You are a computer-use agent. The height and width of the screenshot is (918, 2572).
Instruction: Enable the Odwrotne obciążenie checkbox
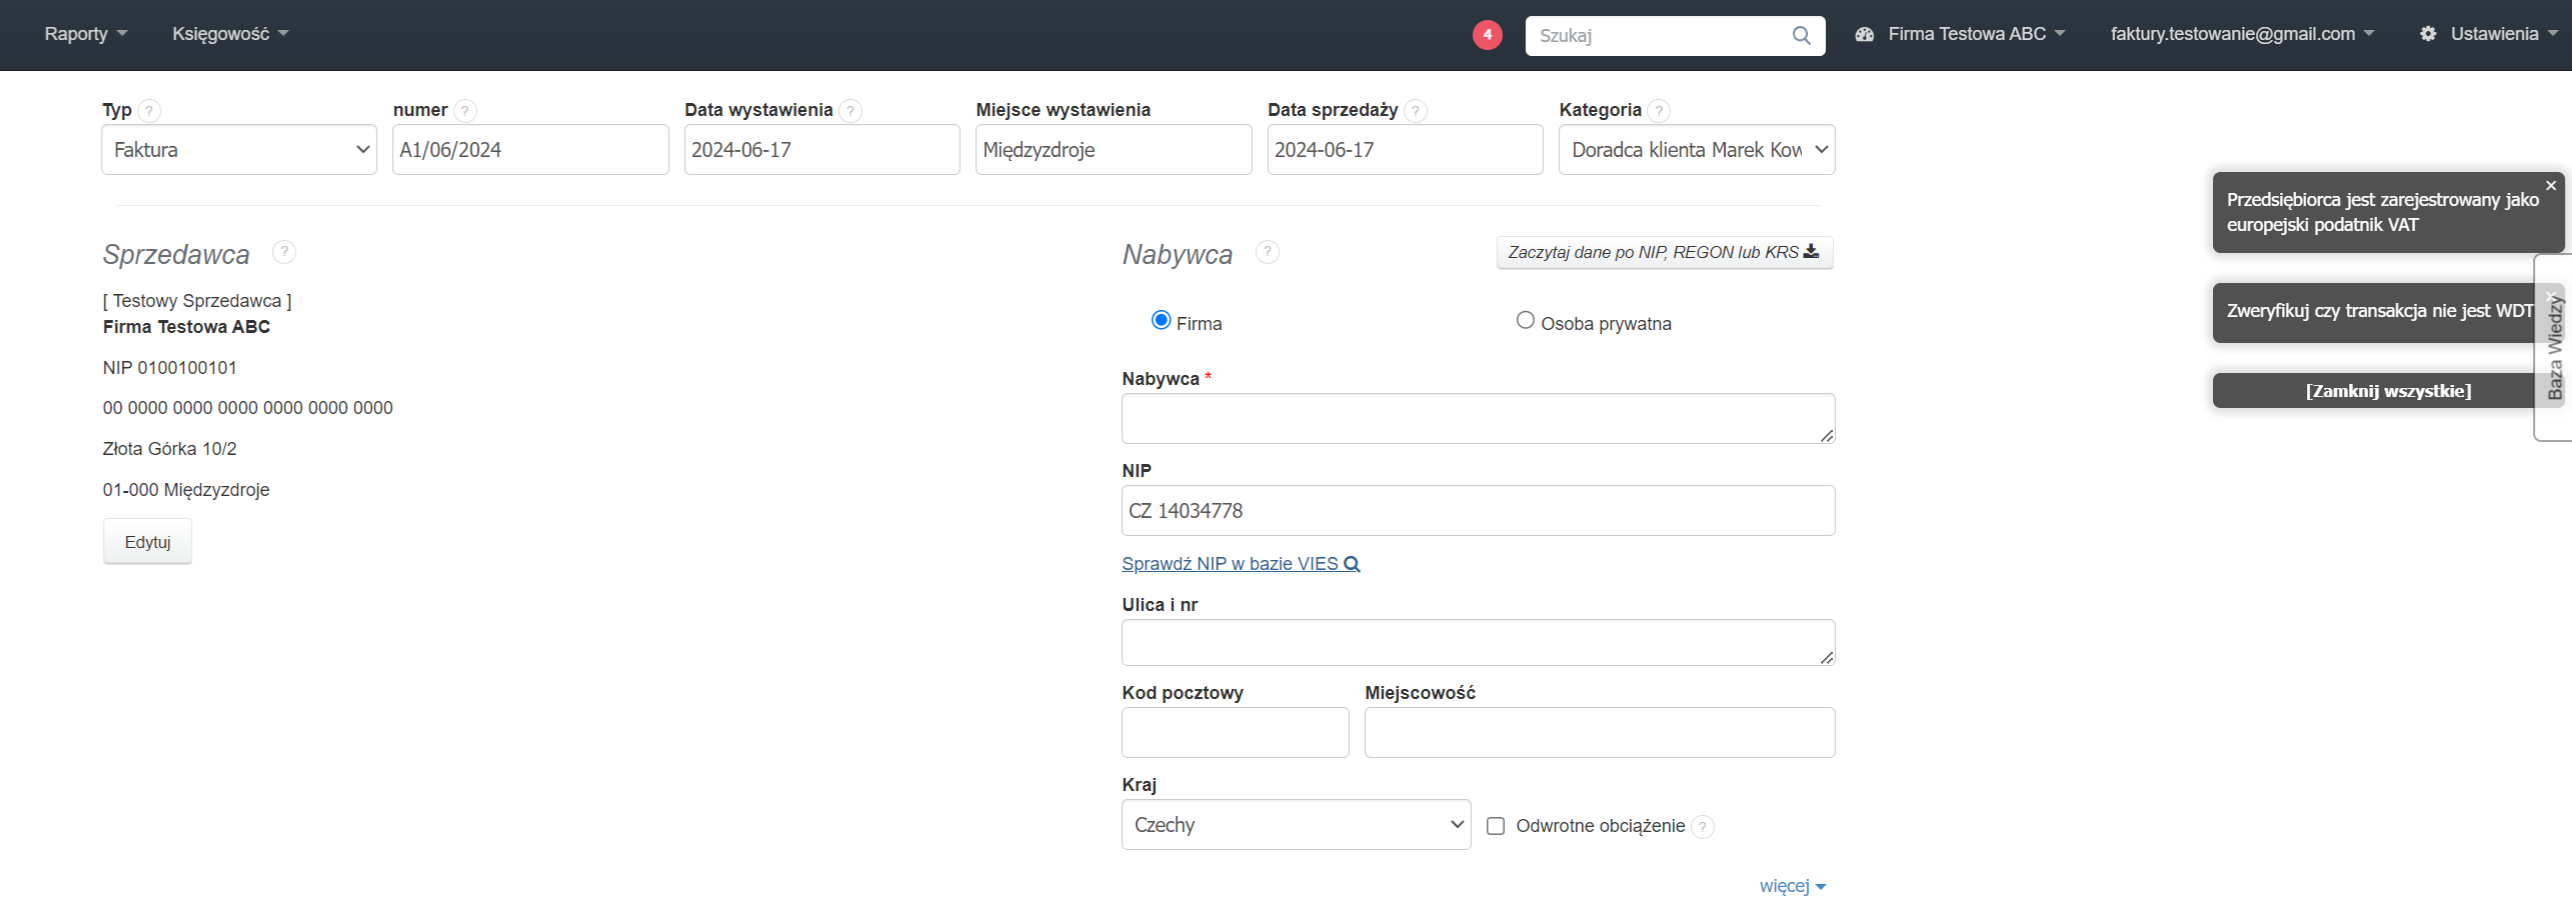pyautogui.click(x=1496, y=826)
